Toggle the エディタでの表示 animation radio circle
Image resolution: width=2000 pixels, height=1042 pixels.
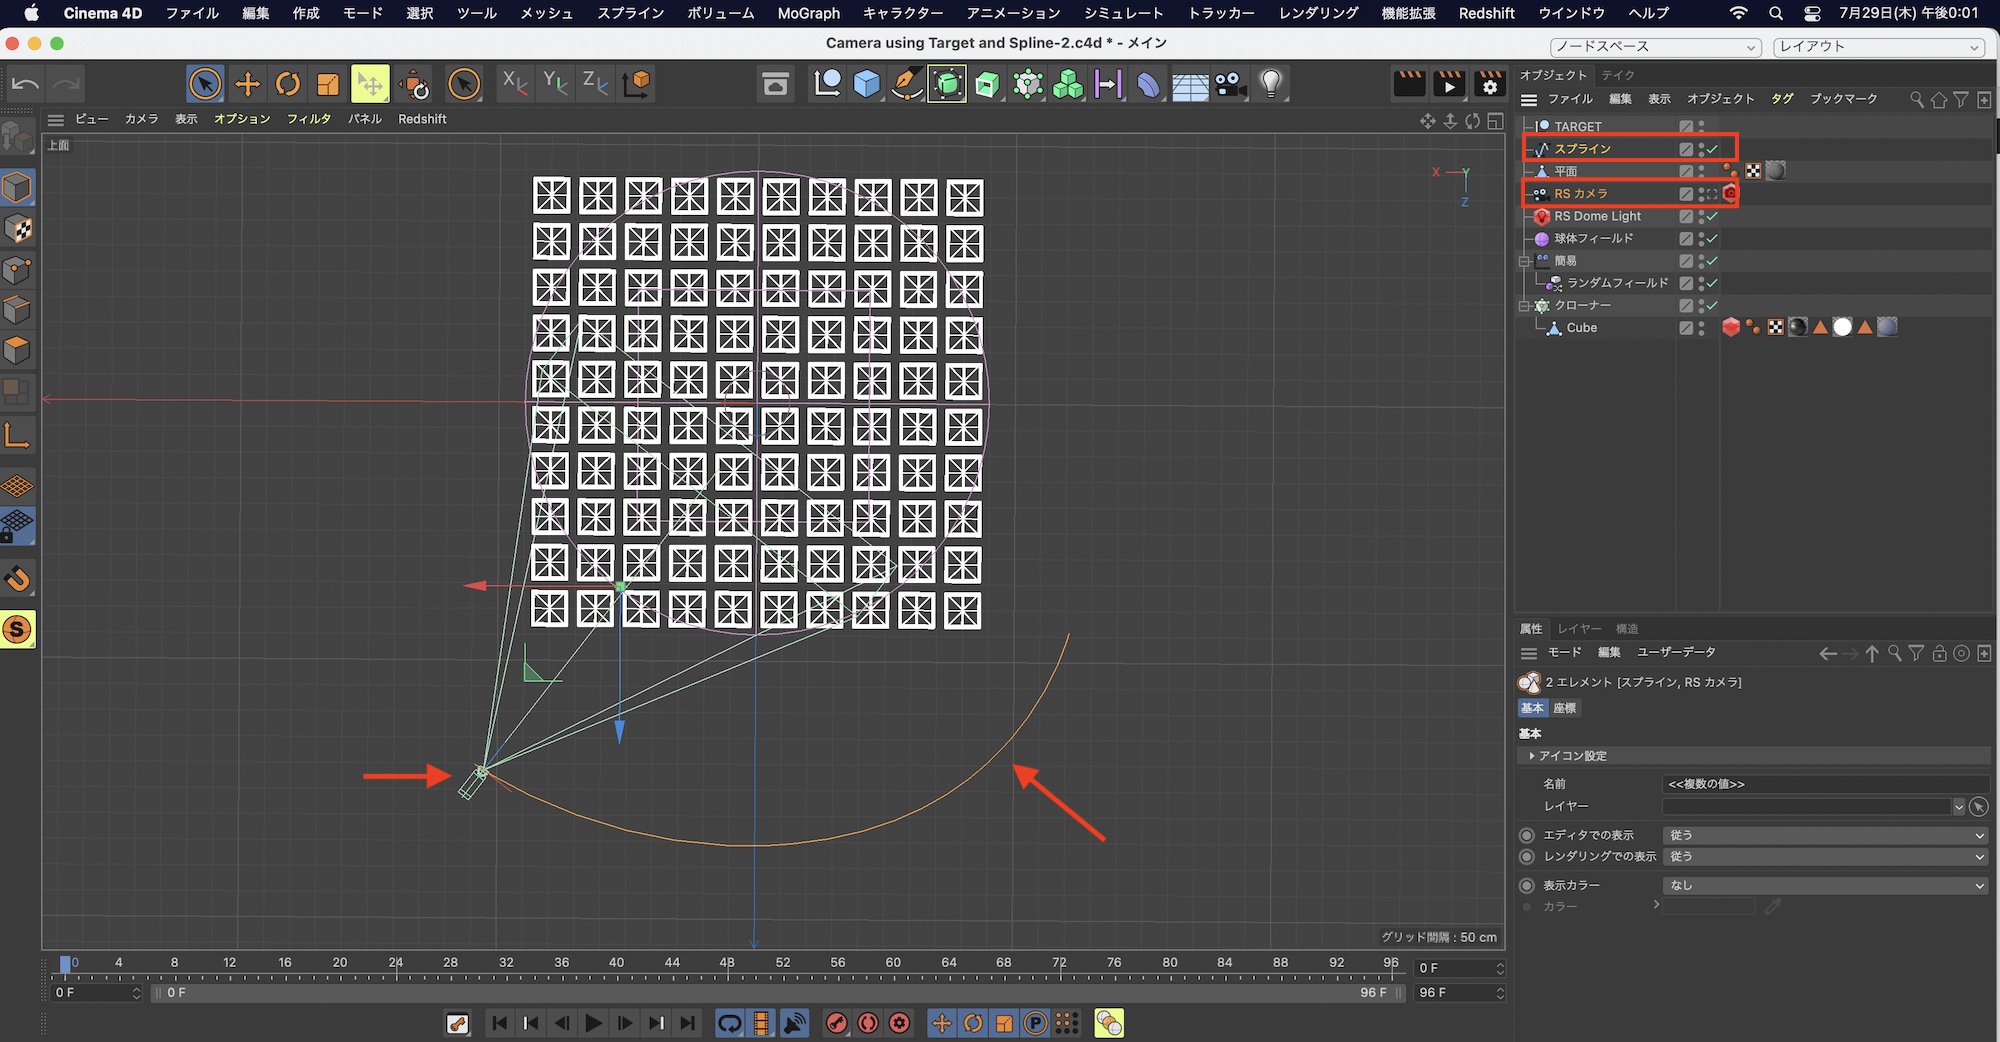tap(1527, 835)
